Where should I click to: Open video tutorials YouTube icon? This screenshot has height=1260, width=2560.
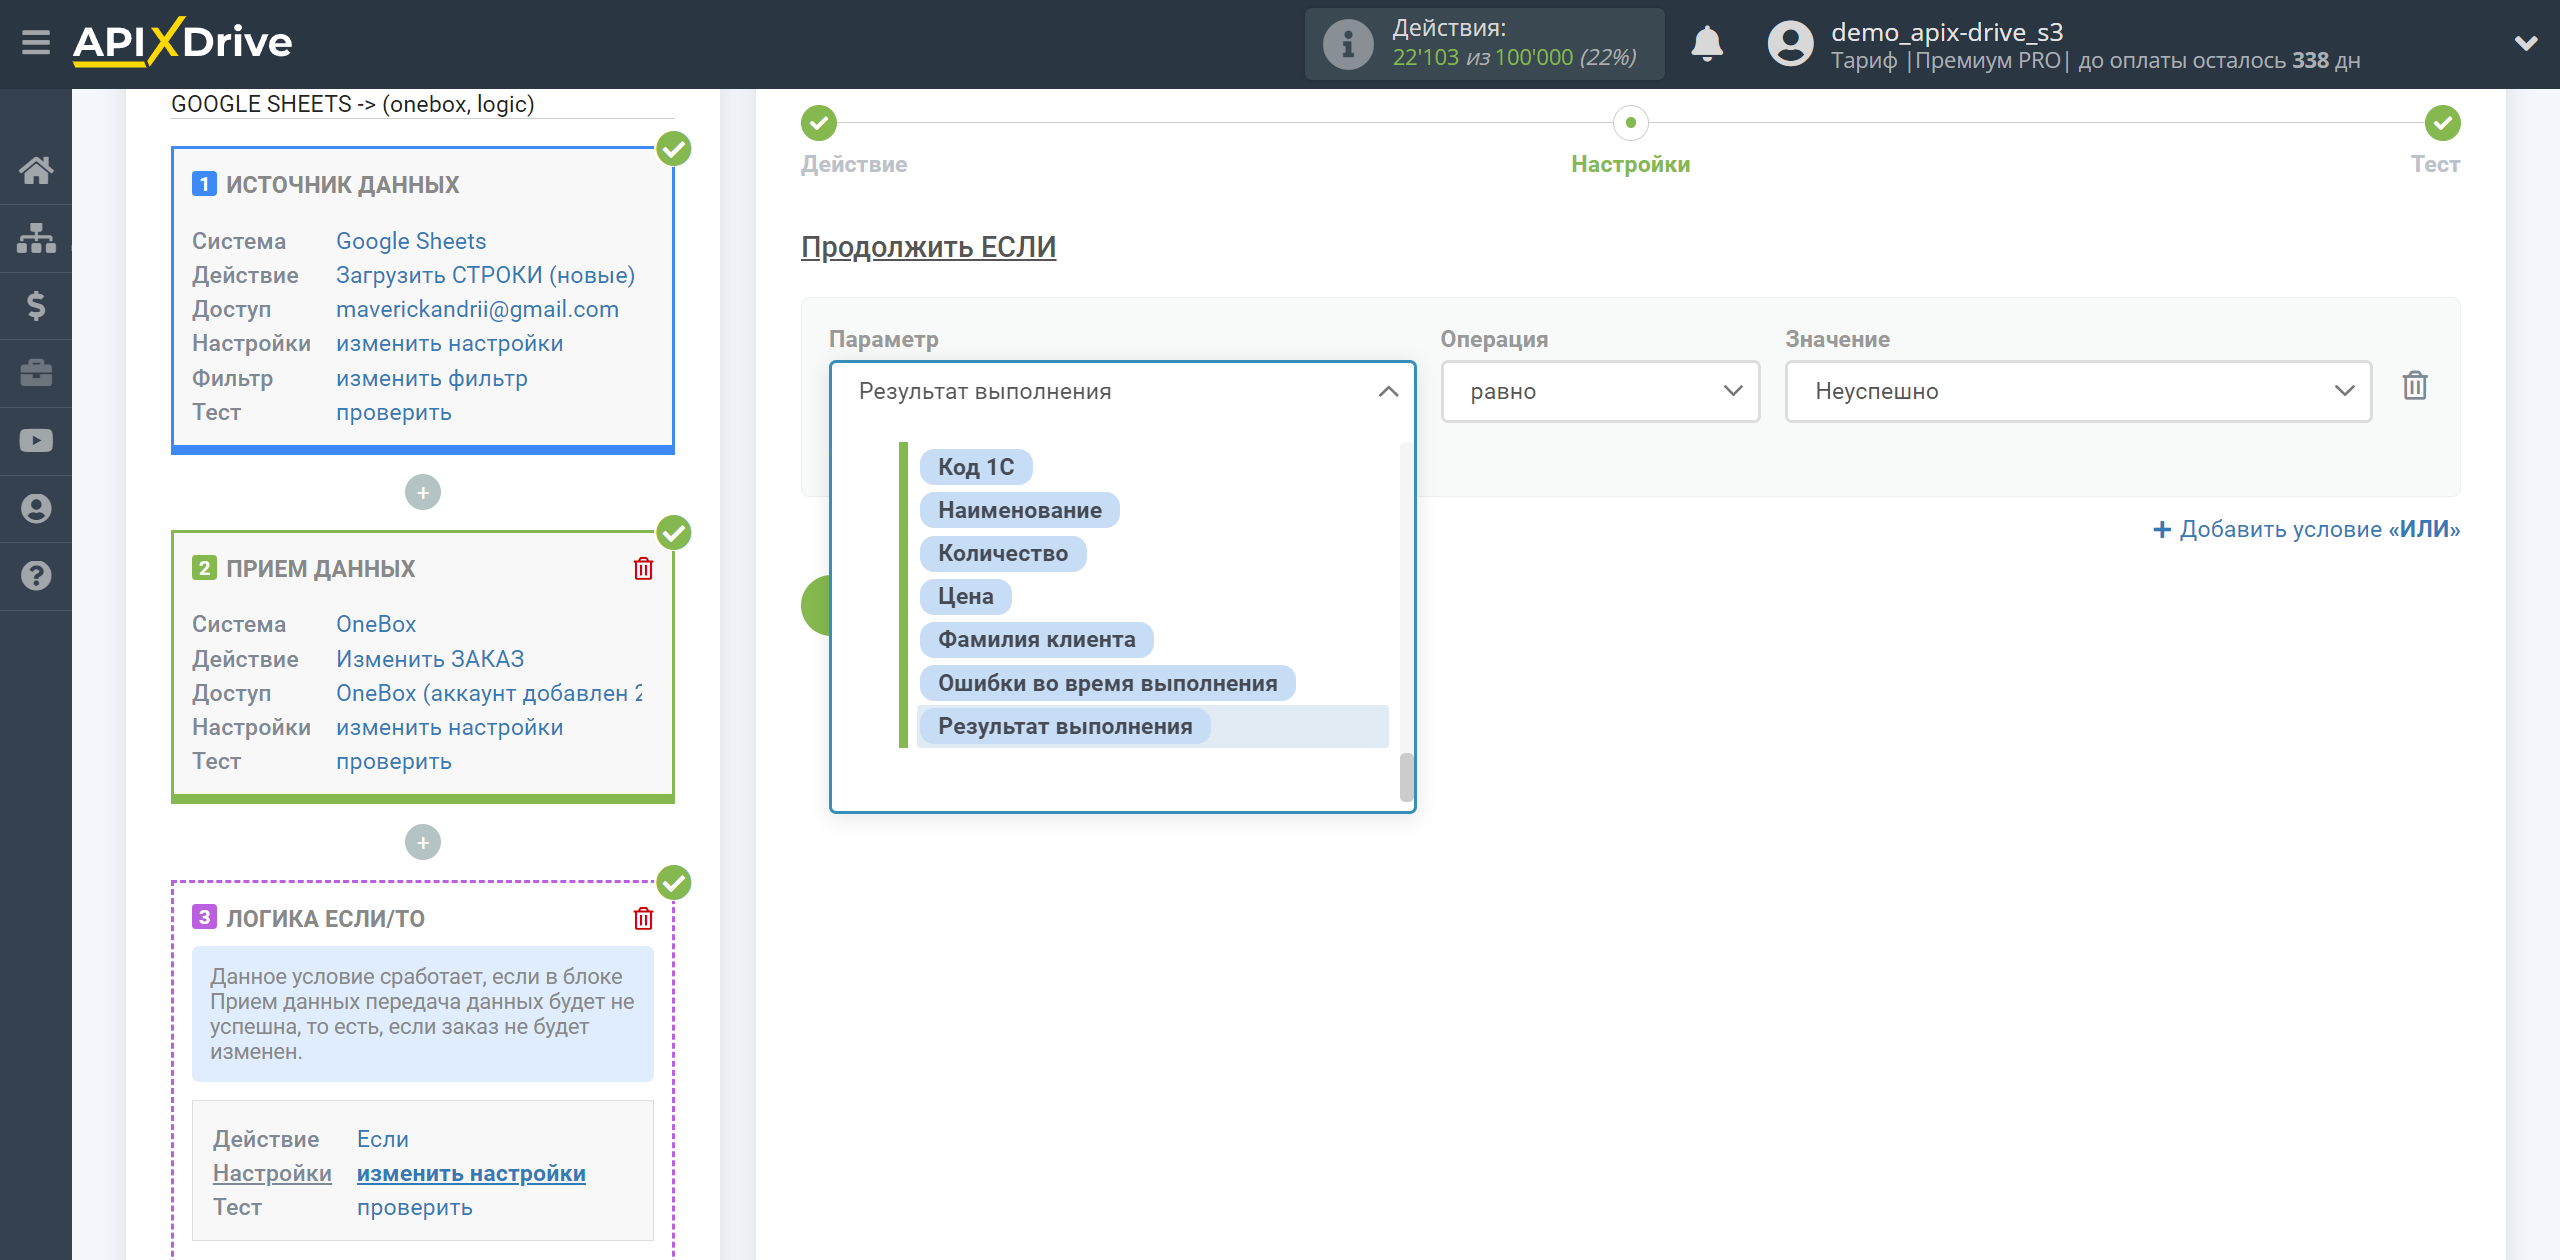coord(36,440)
